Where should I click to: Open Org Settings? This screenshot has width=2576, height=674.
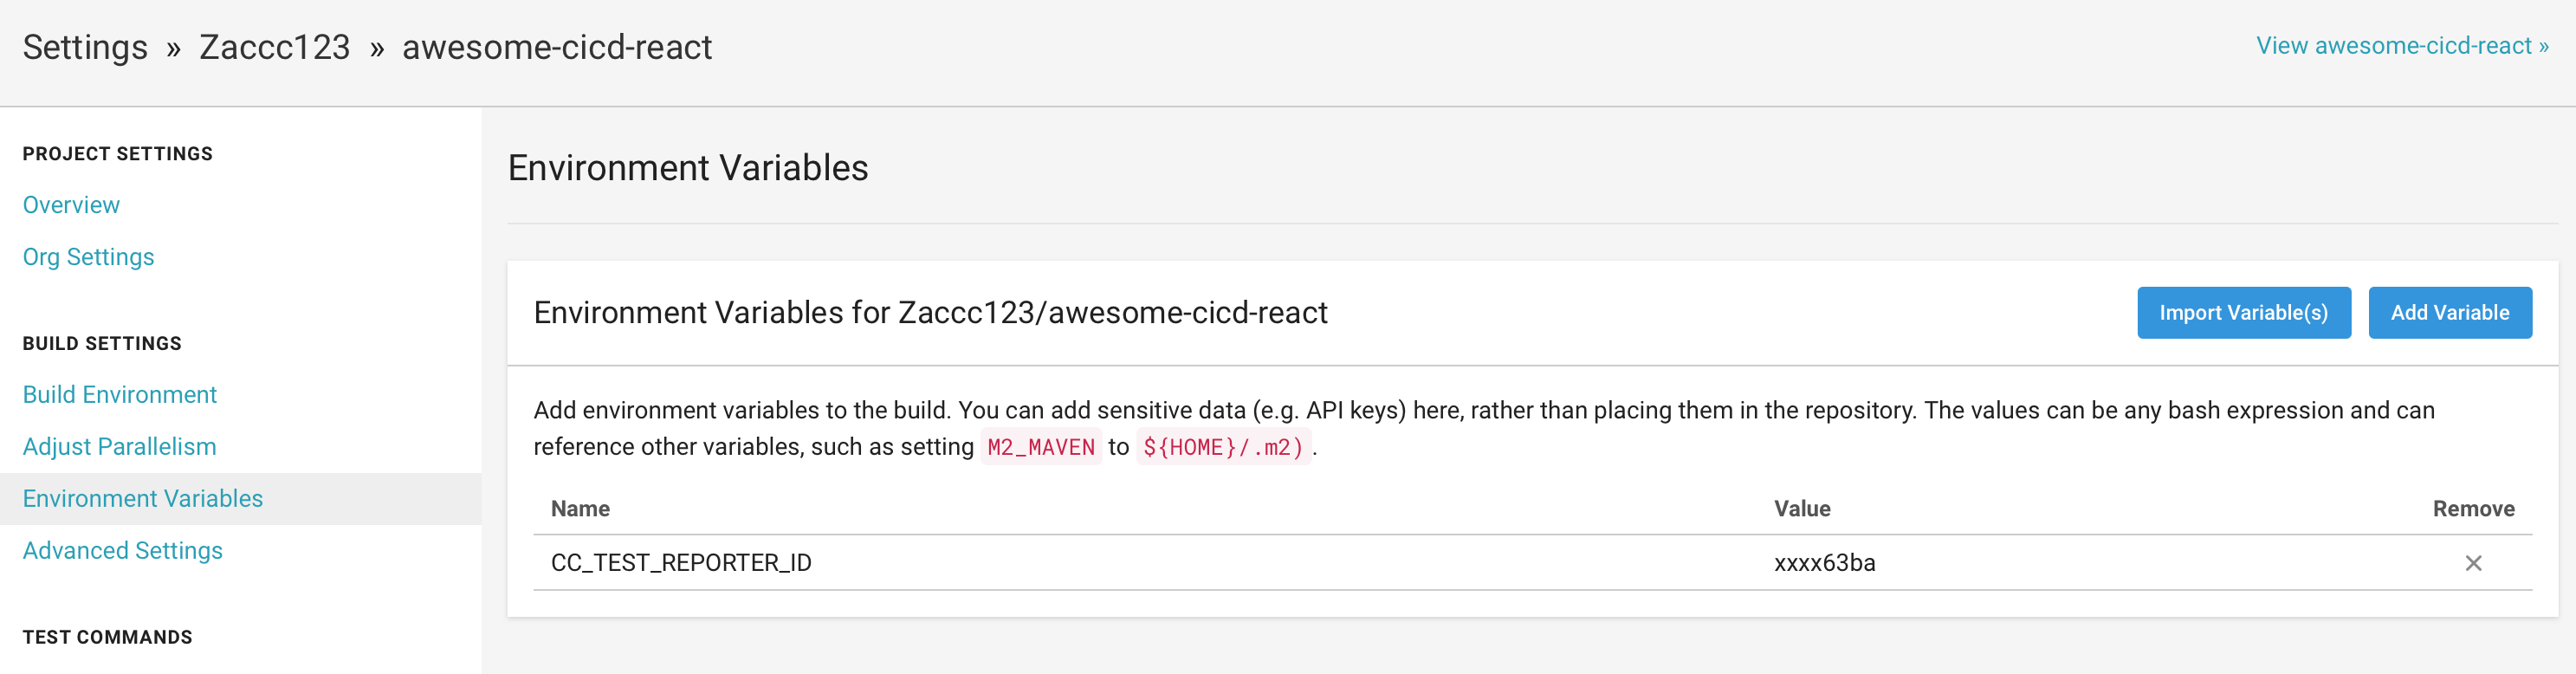[x=88, y=256]
